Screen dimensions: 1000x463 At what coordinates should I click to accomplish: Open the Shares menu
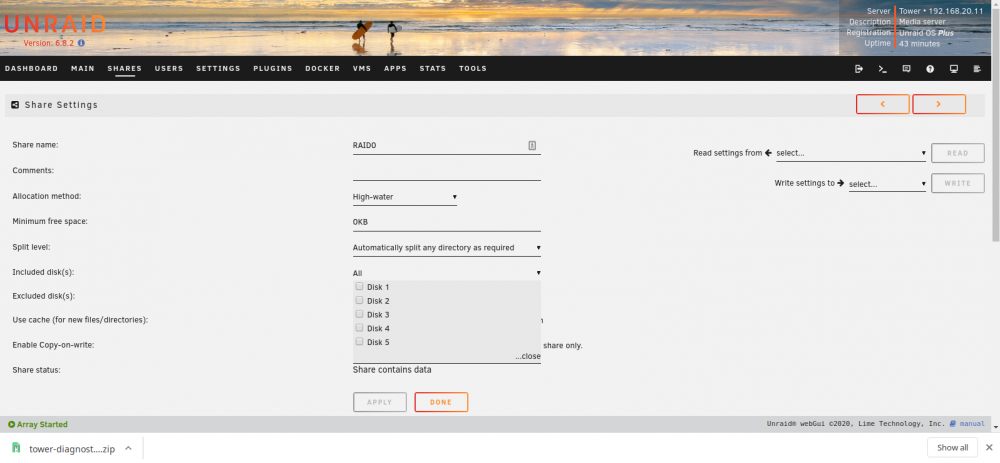point(124,69)
